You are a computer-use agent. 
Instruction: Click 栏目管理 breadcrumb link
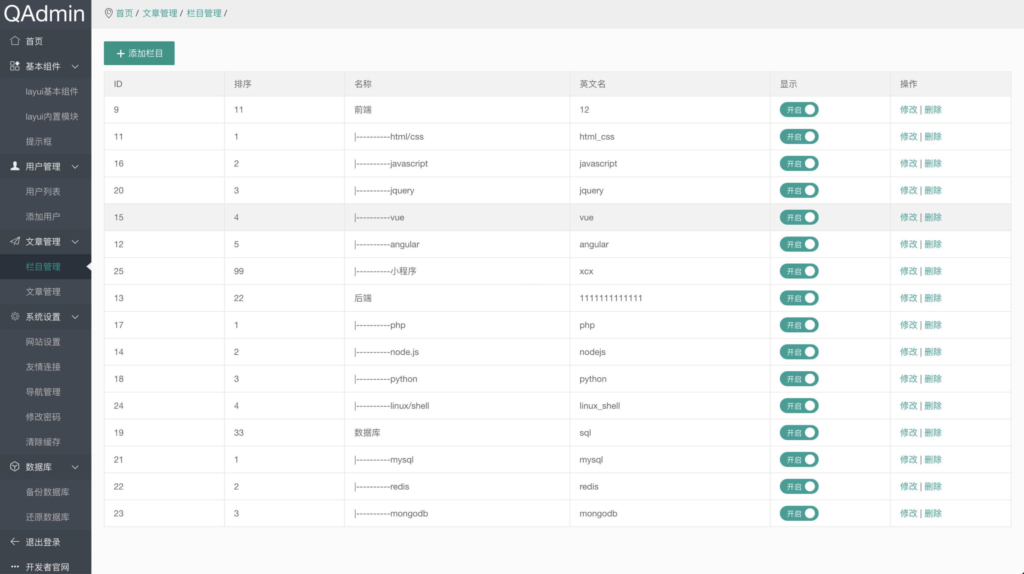click(x=204, y=13)
